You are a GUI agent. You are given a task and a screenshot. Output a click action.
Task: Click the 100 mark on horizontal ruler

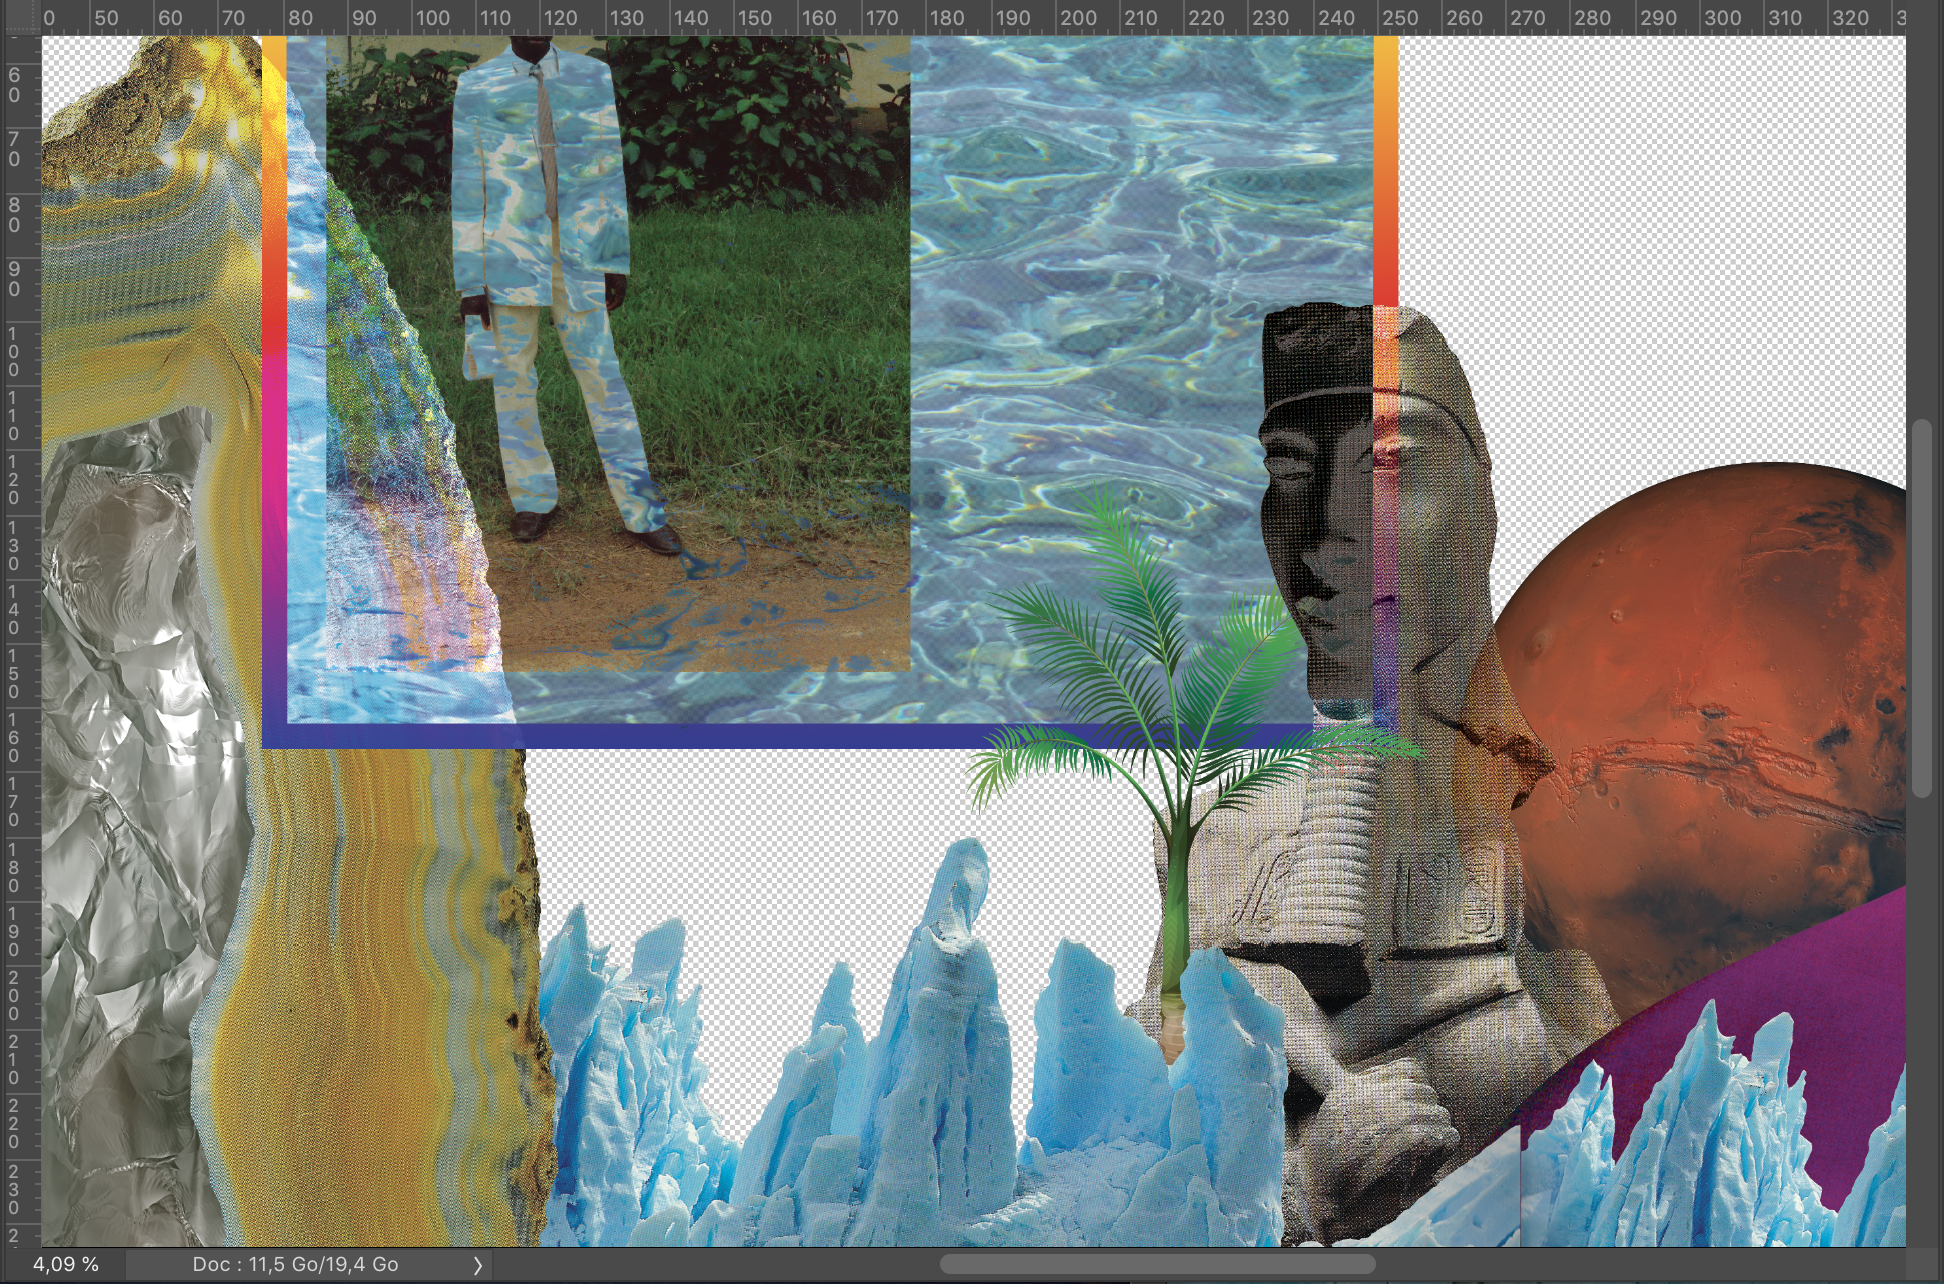[x=431, y=18]
